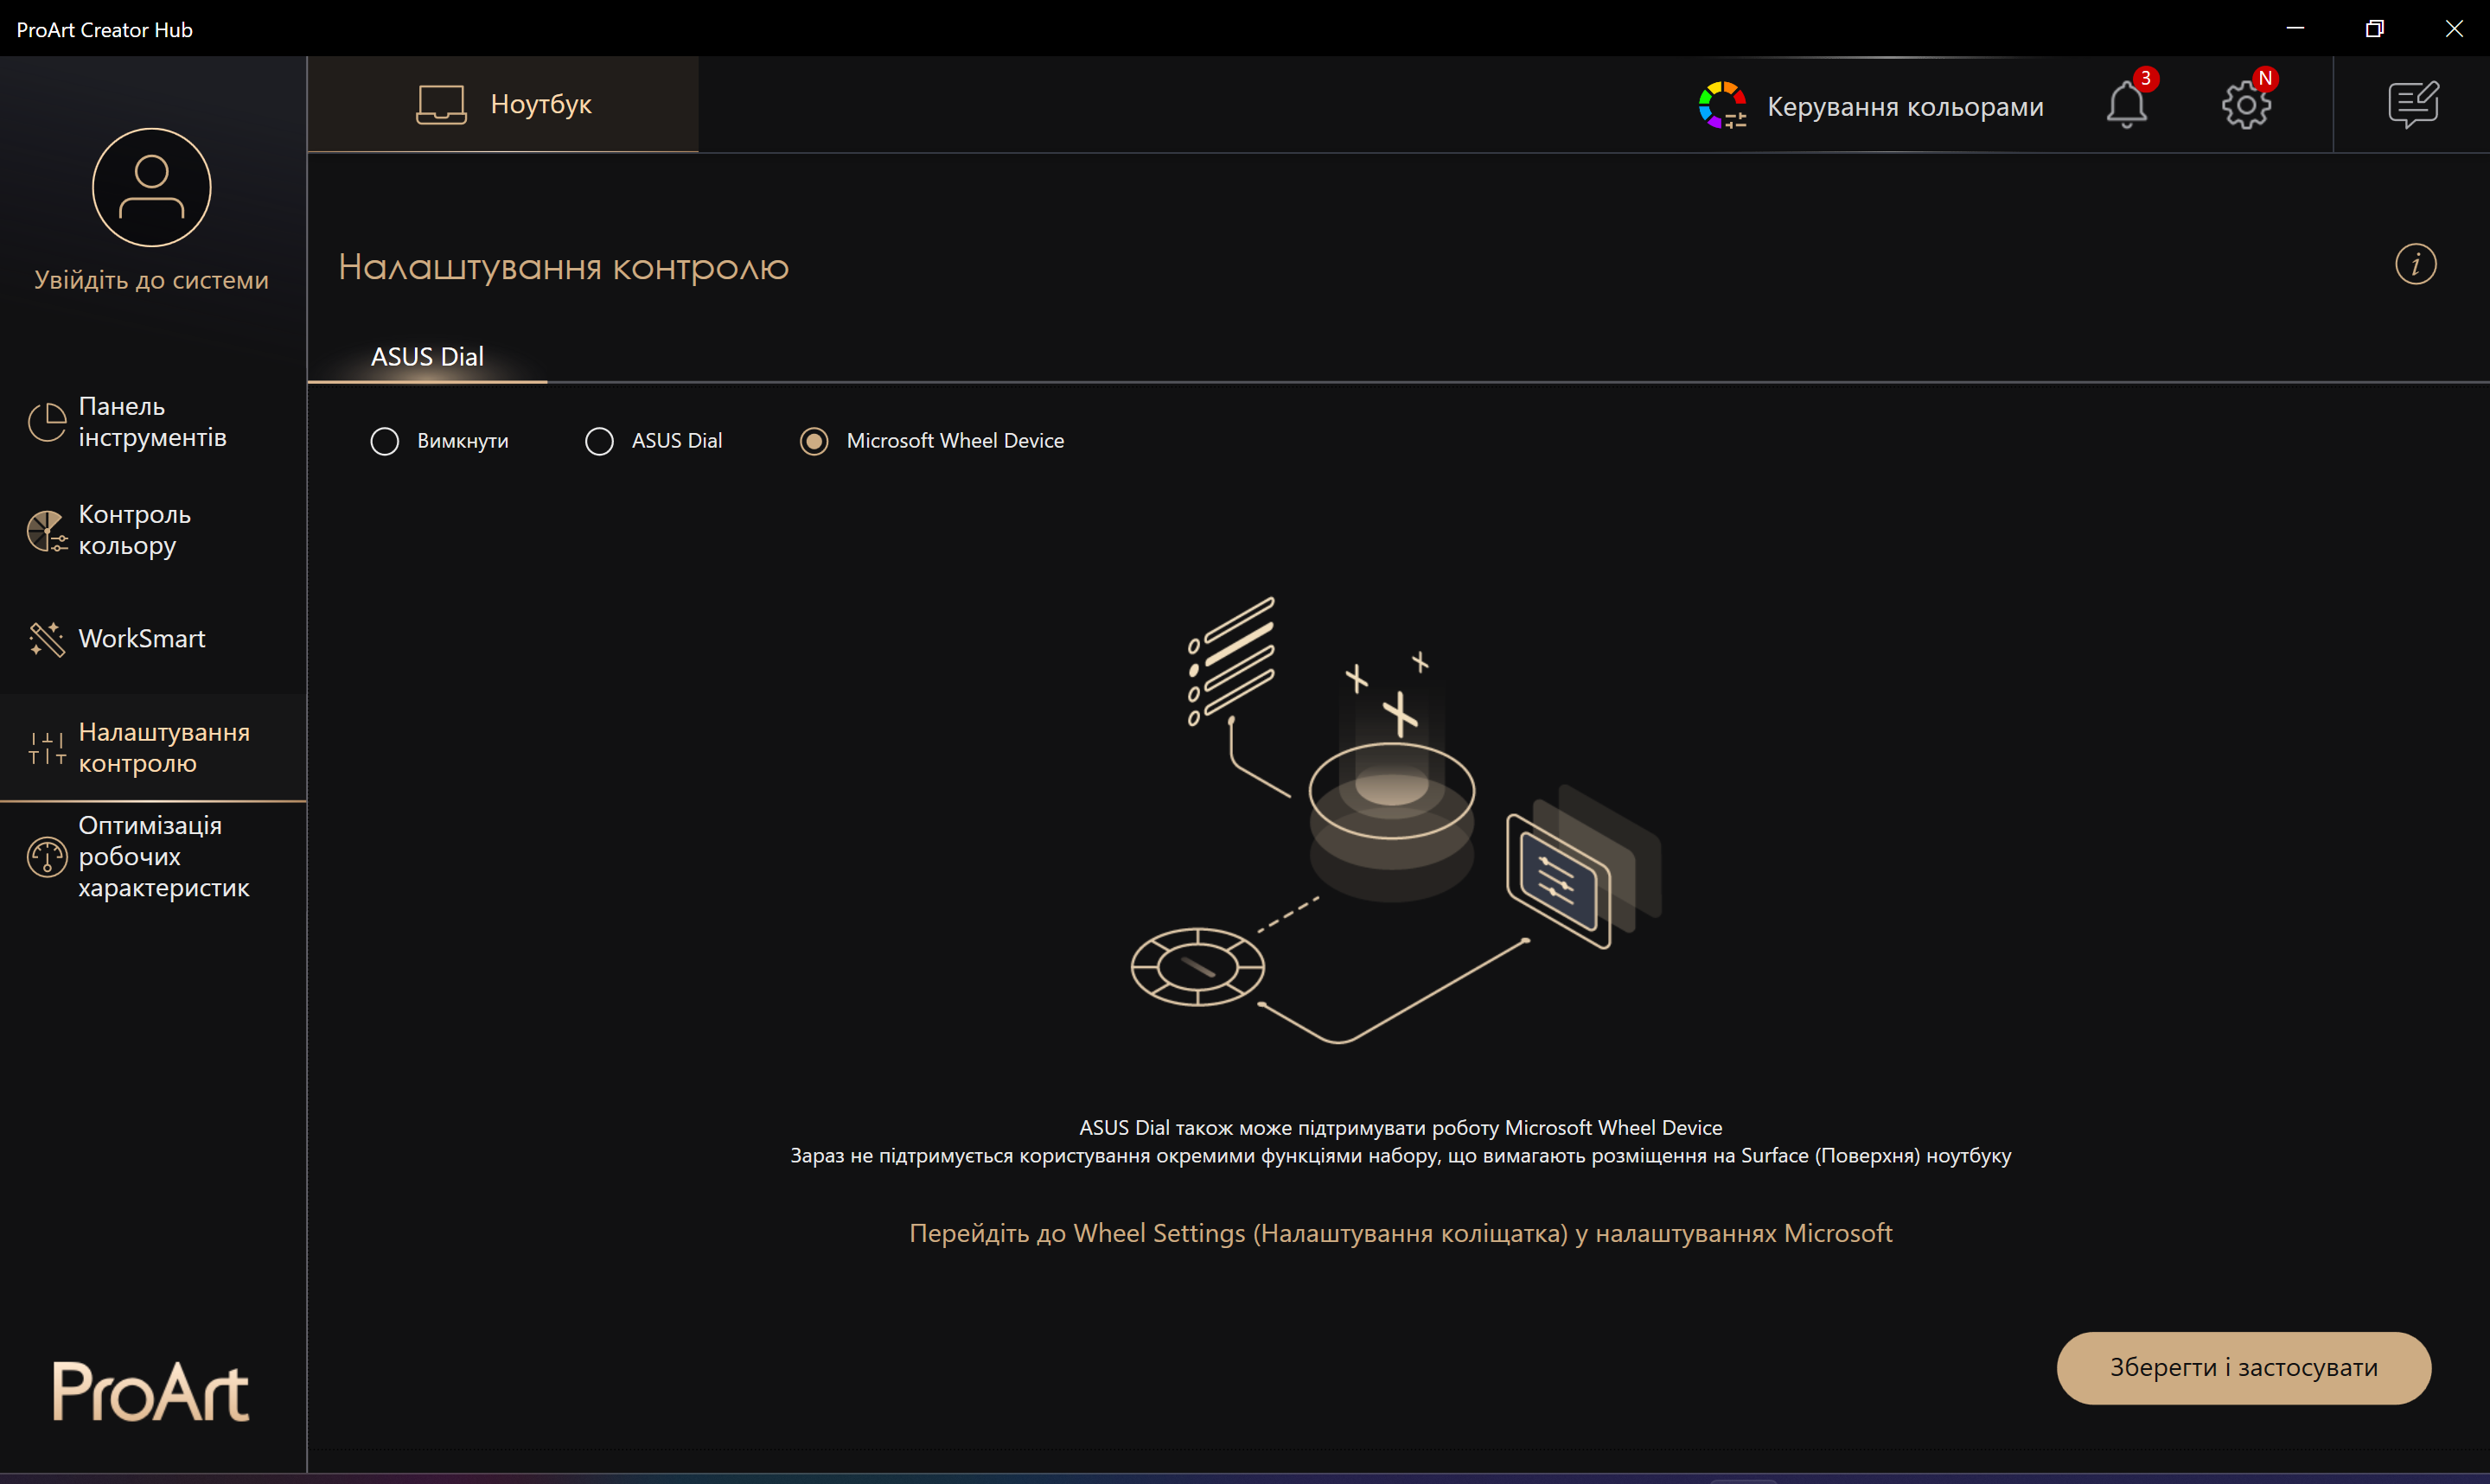Viewport: 2490px width, 1484px height.
Task: Select the Вимкнути radio option
Action: [x=385, y=441]
